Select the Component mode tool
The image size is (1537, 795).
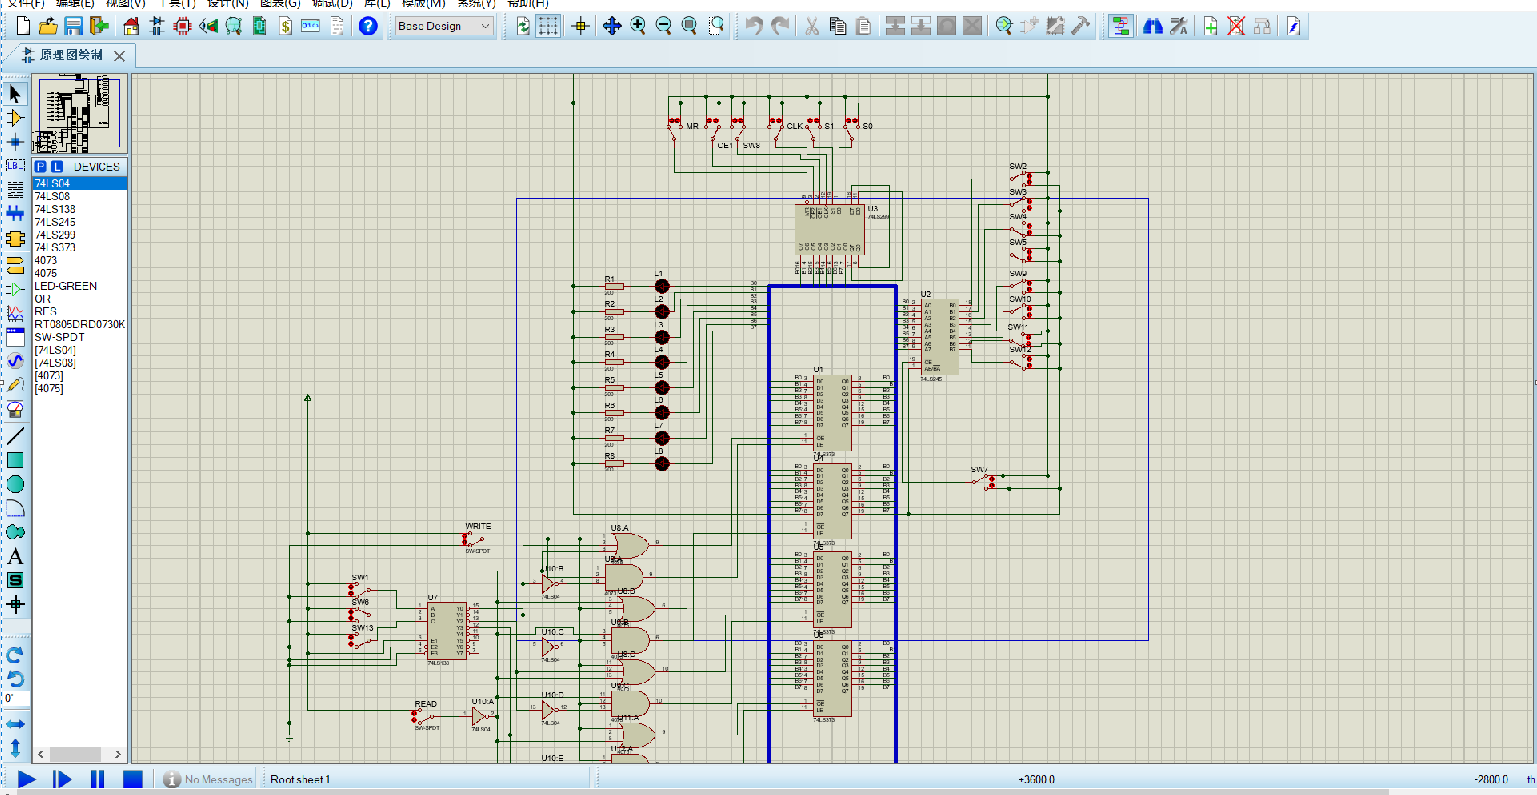15,118
